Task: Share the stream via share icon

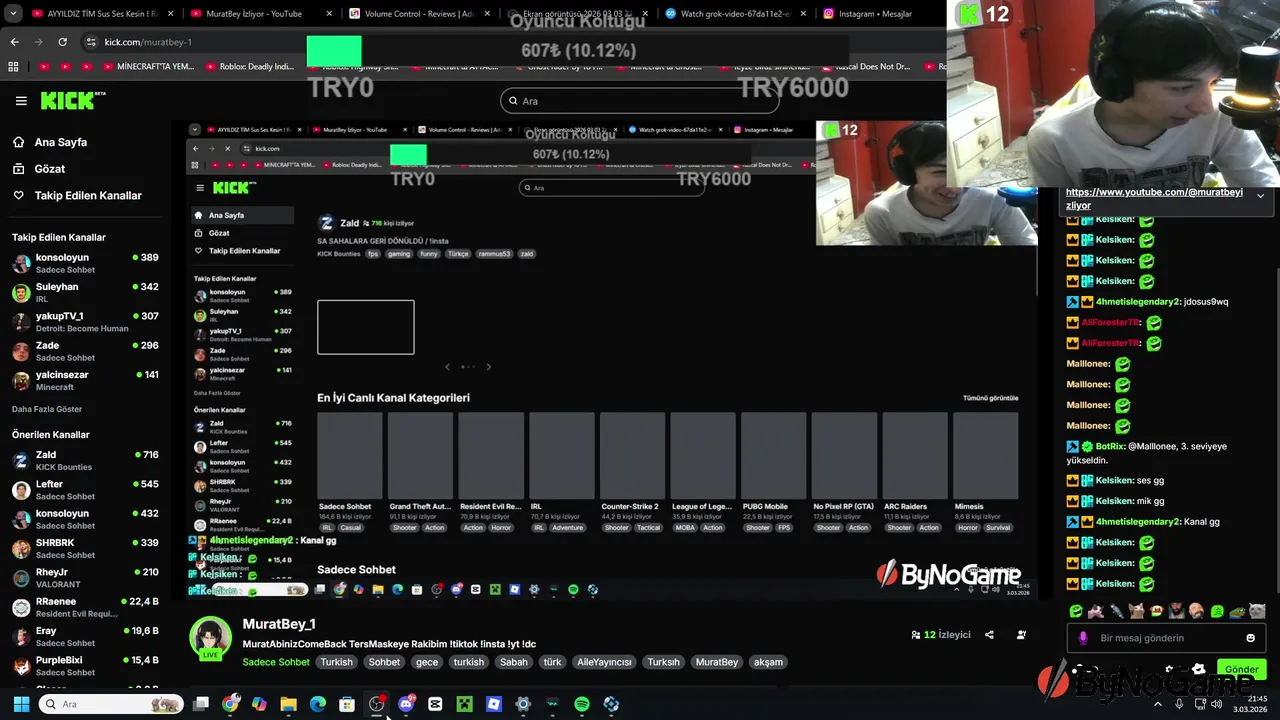Action: [989, 635]
